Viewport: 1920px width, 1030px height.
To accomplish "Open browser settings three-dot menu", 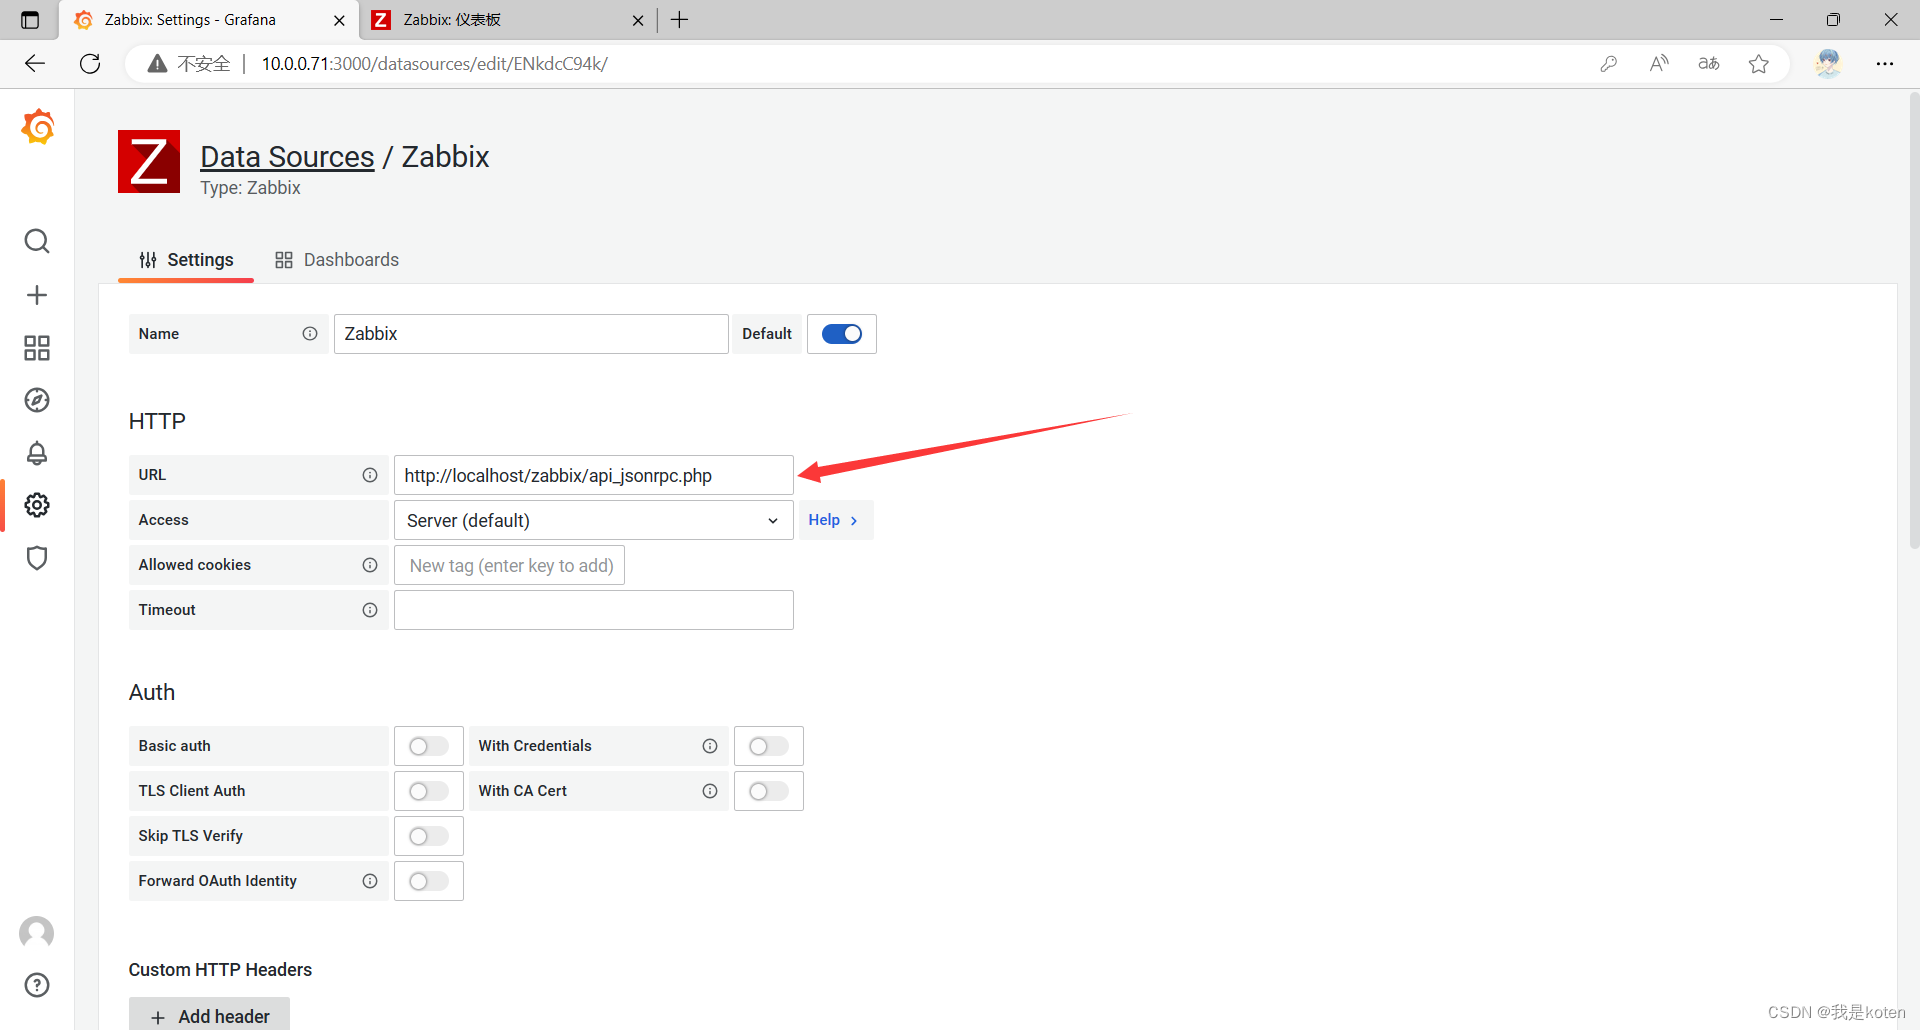I will click(1885, 64).
